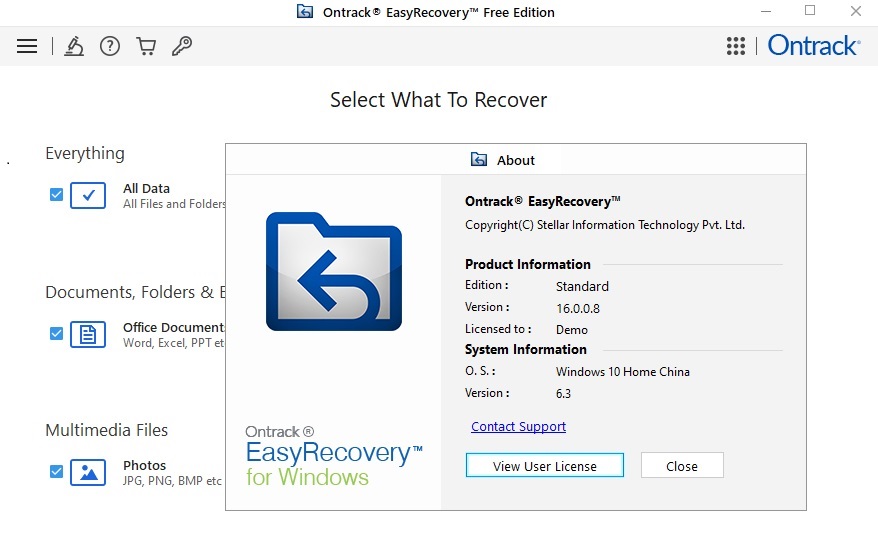Open the help question mark icon
Screen dimensions: 878x550
110,46
